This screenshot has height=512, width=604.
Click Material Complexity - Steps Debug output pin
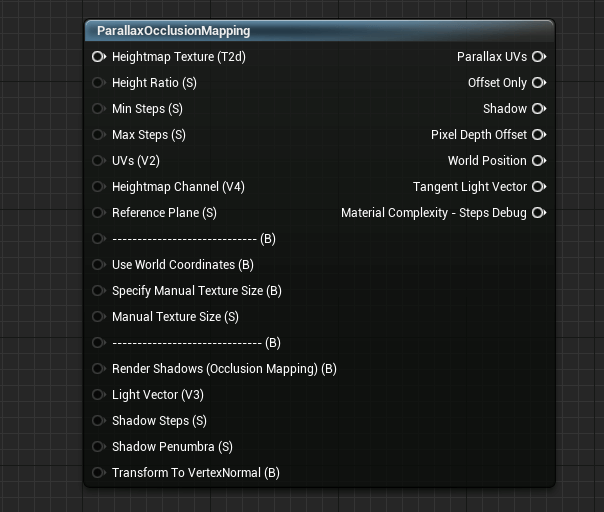click(538, 213)
